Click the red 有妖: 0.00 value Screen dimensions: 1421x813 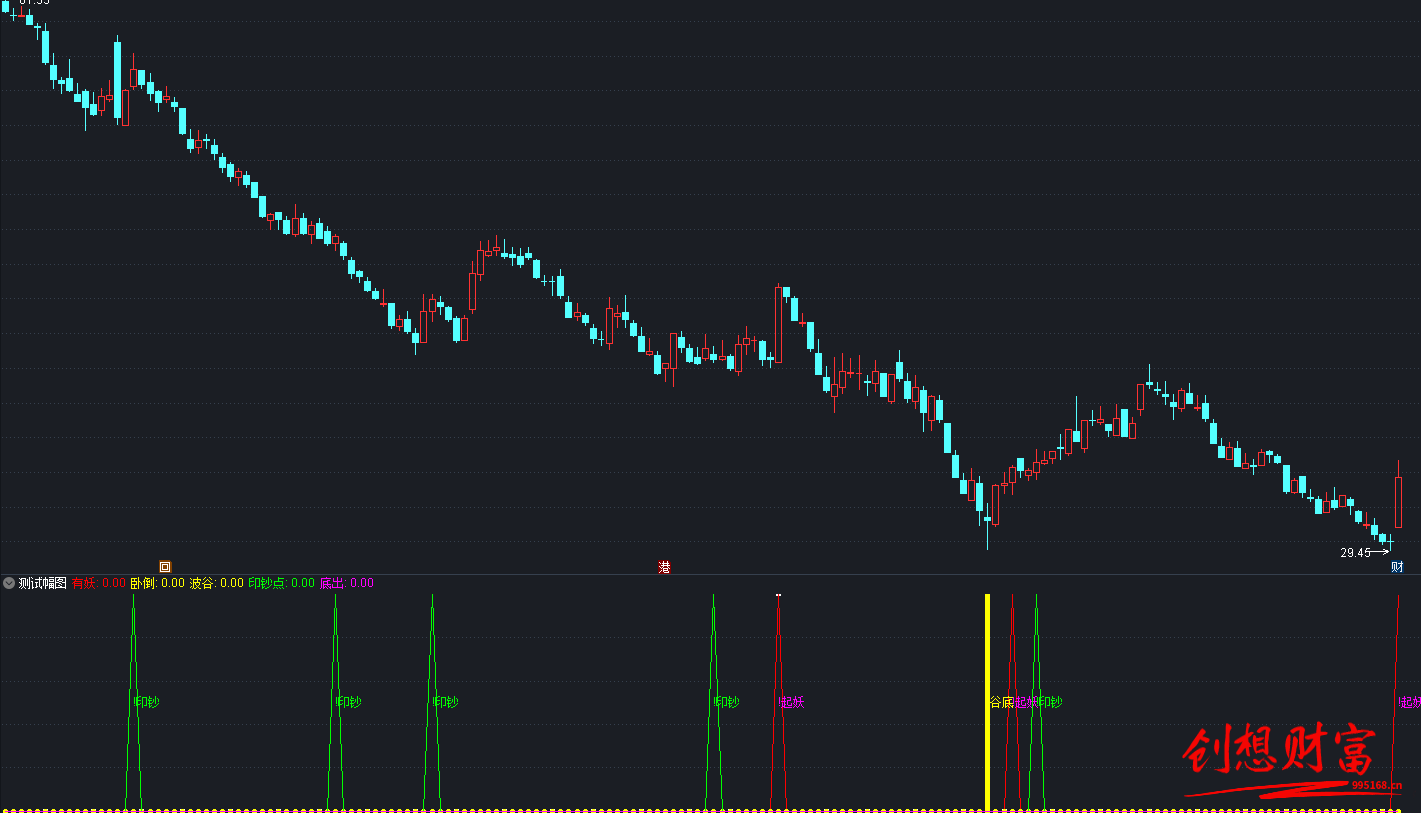coord(99,583)
